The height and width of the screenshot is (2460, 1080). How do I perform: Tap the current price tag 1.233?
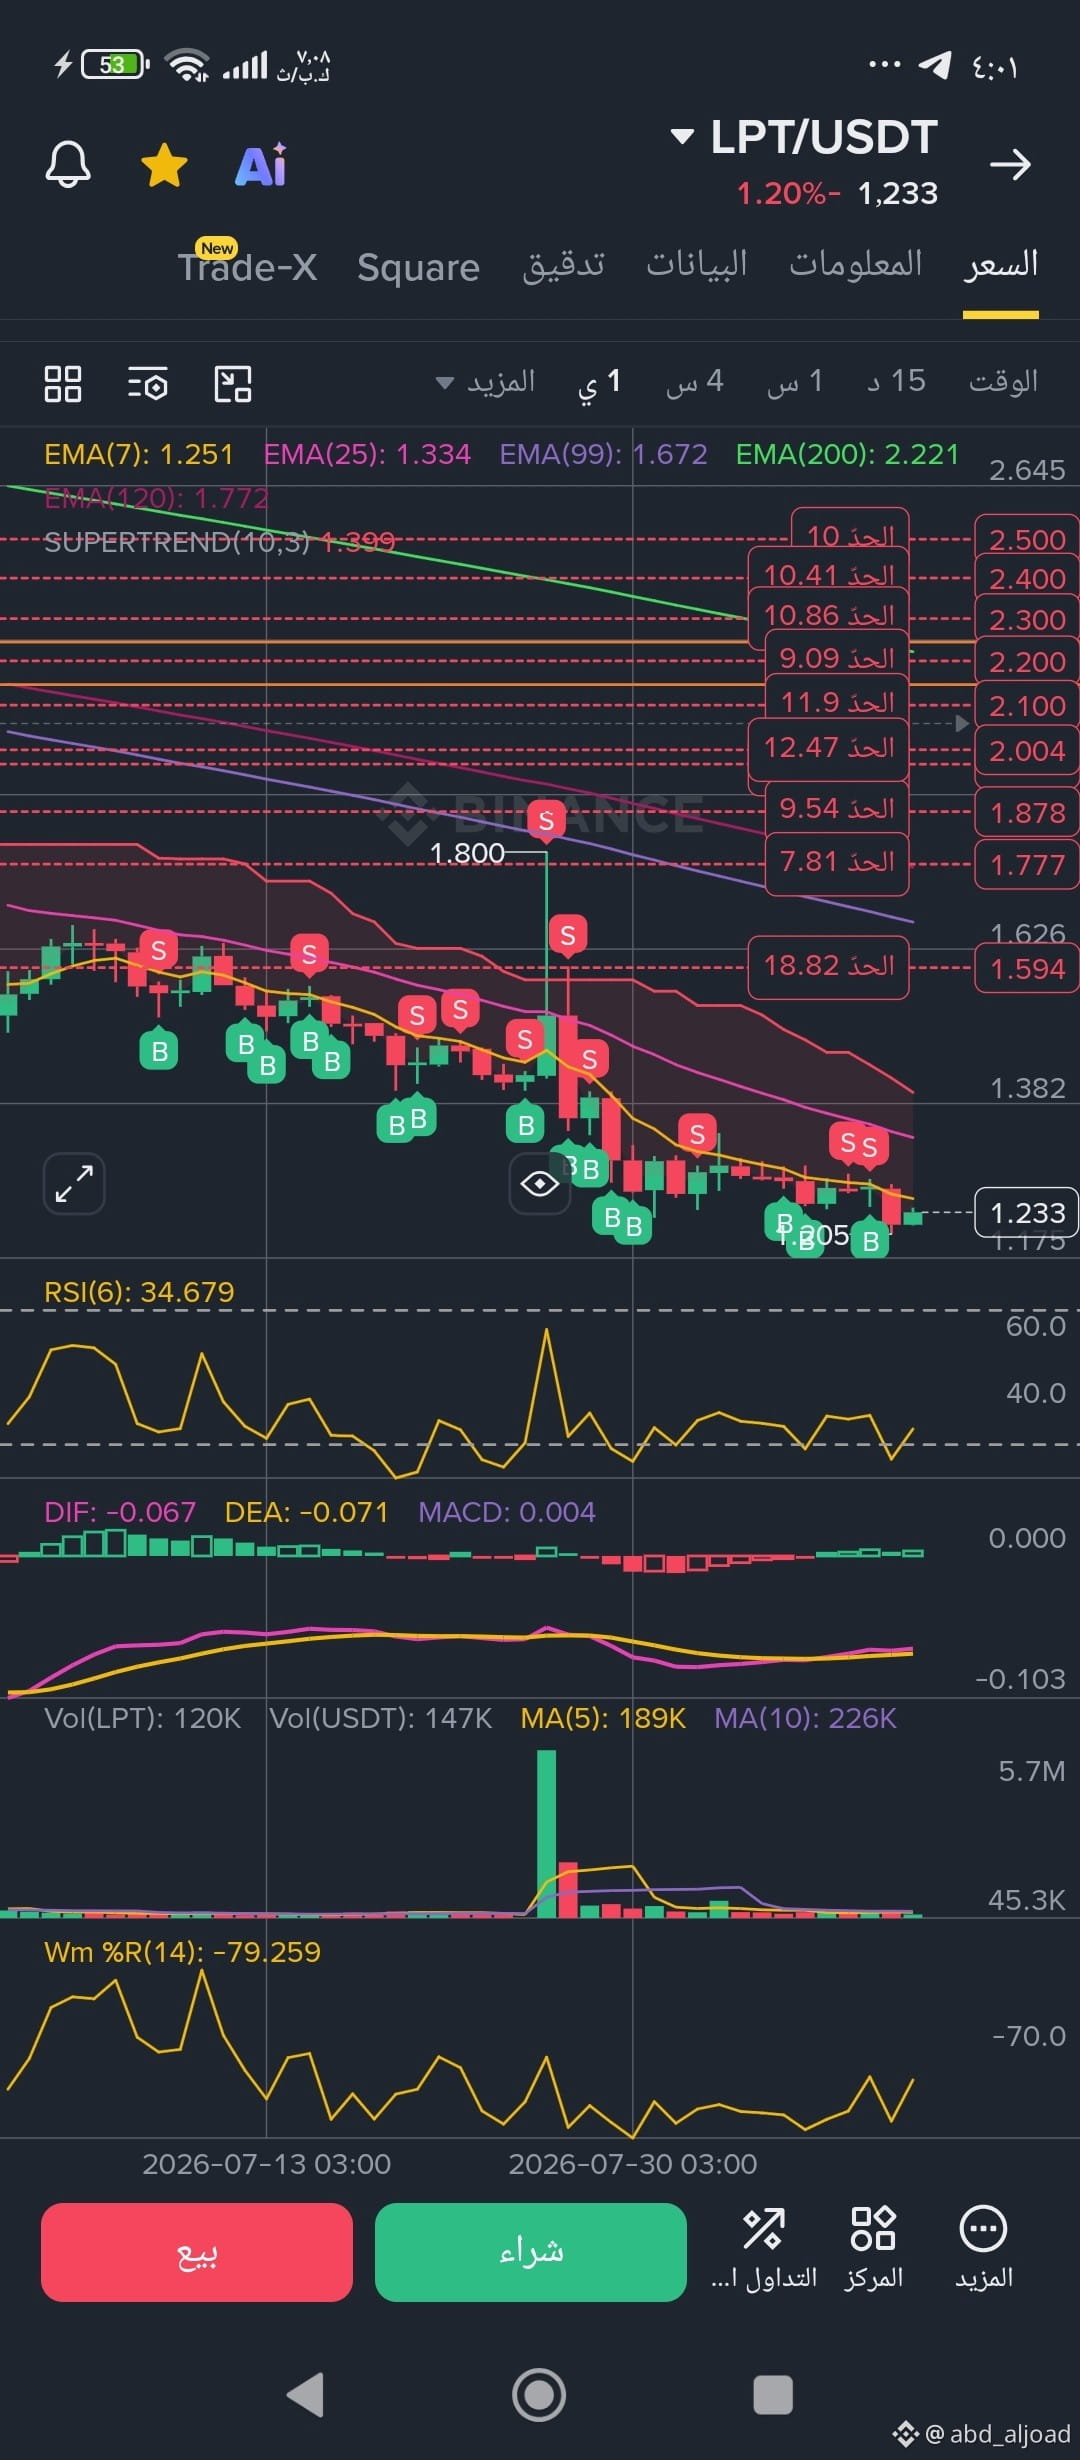[1027, 1213]
